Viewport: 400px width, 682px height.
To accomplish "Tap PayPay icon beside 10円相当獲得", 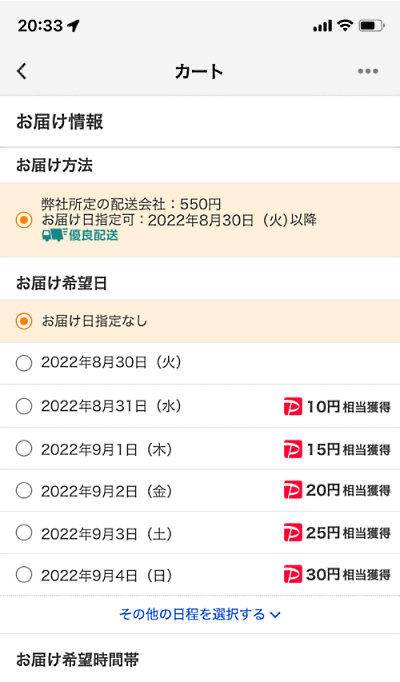I will [293, 407].
